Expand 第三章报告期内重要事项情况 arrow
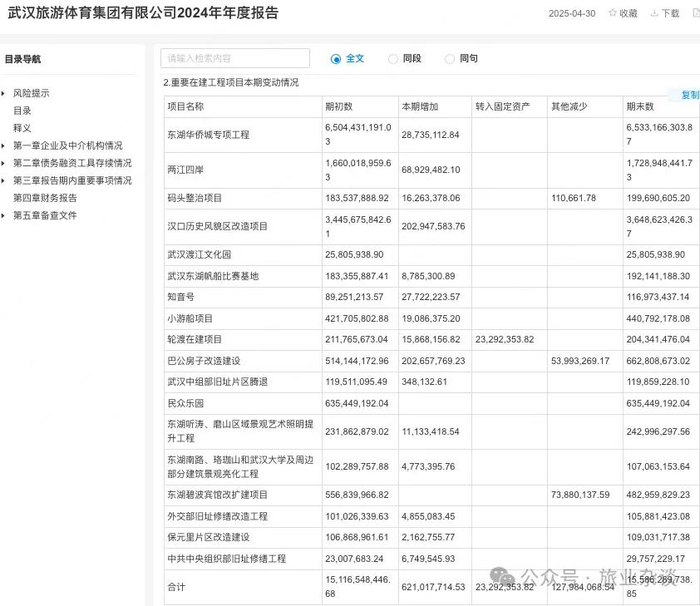Image resolution: width=700 pixels, height=606 pixels. coord(3,180)
